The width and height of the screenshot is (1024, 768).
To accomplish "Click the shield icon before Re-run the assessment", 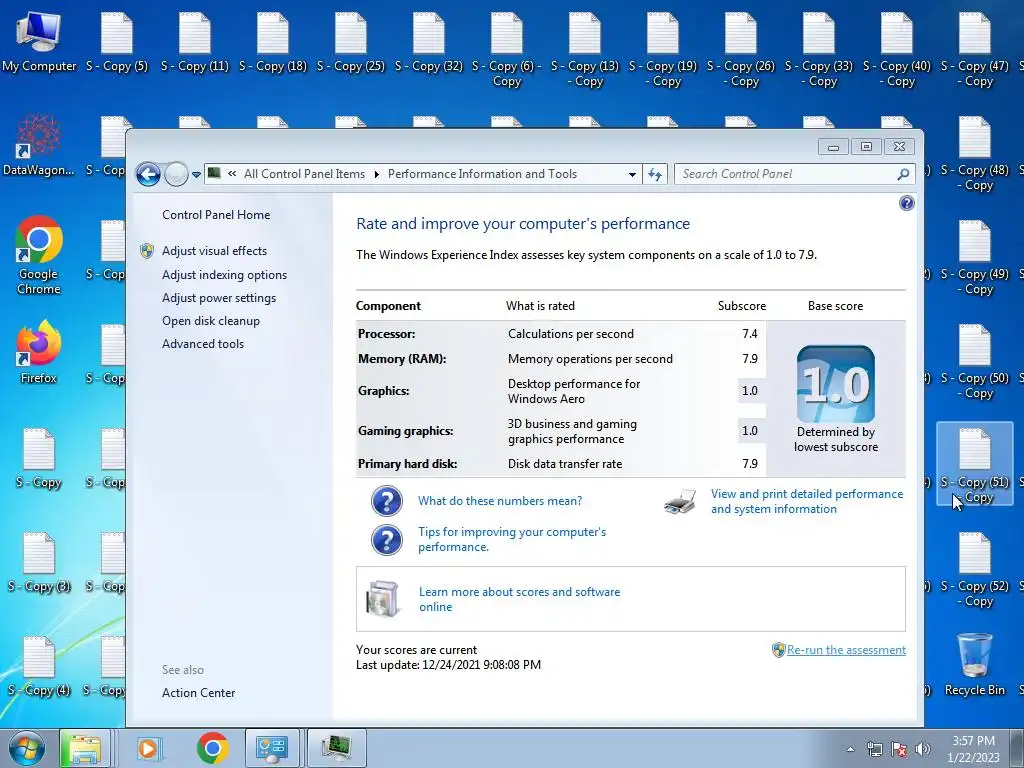I will (778, 650).
